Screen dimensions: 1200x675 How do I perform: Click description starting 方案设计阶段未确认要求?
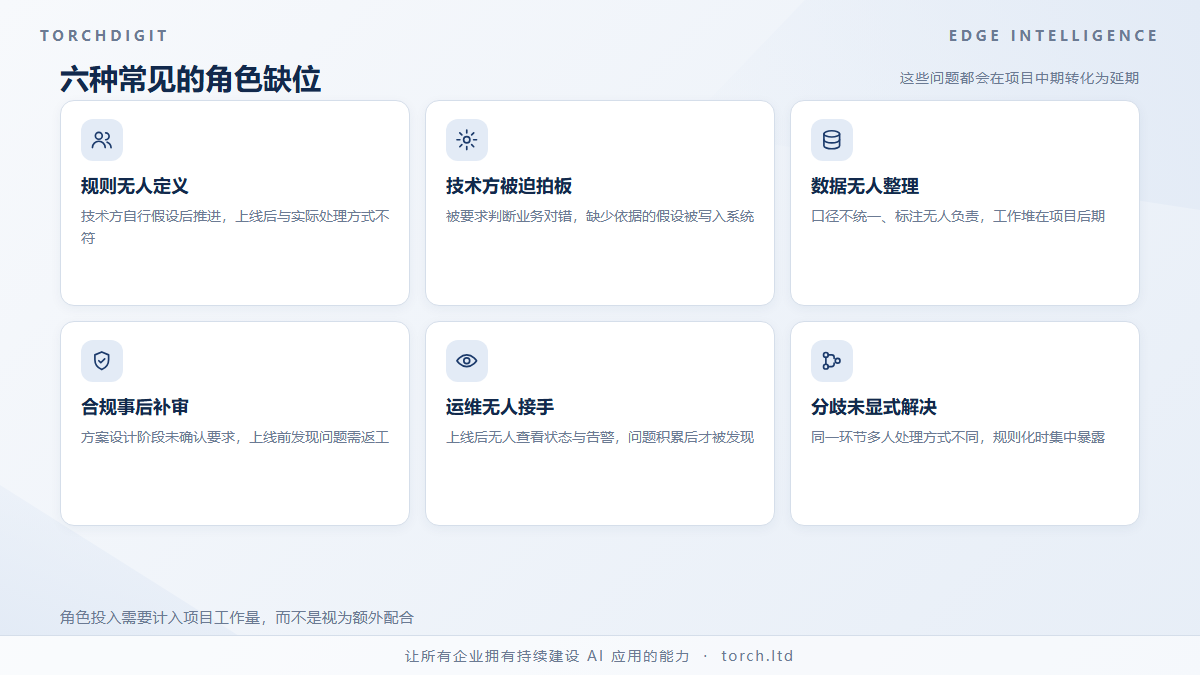(235, 437)
